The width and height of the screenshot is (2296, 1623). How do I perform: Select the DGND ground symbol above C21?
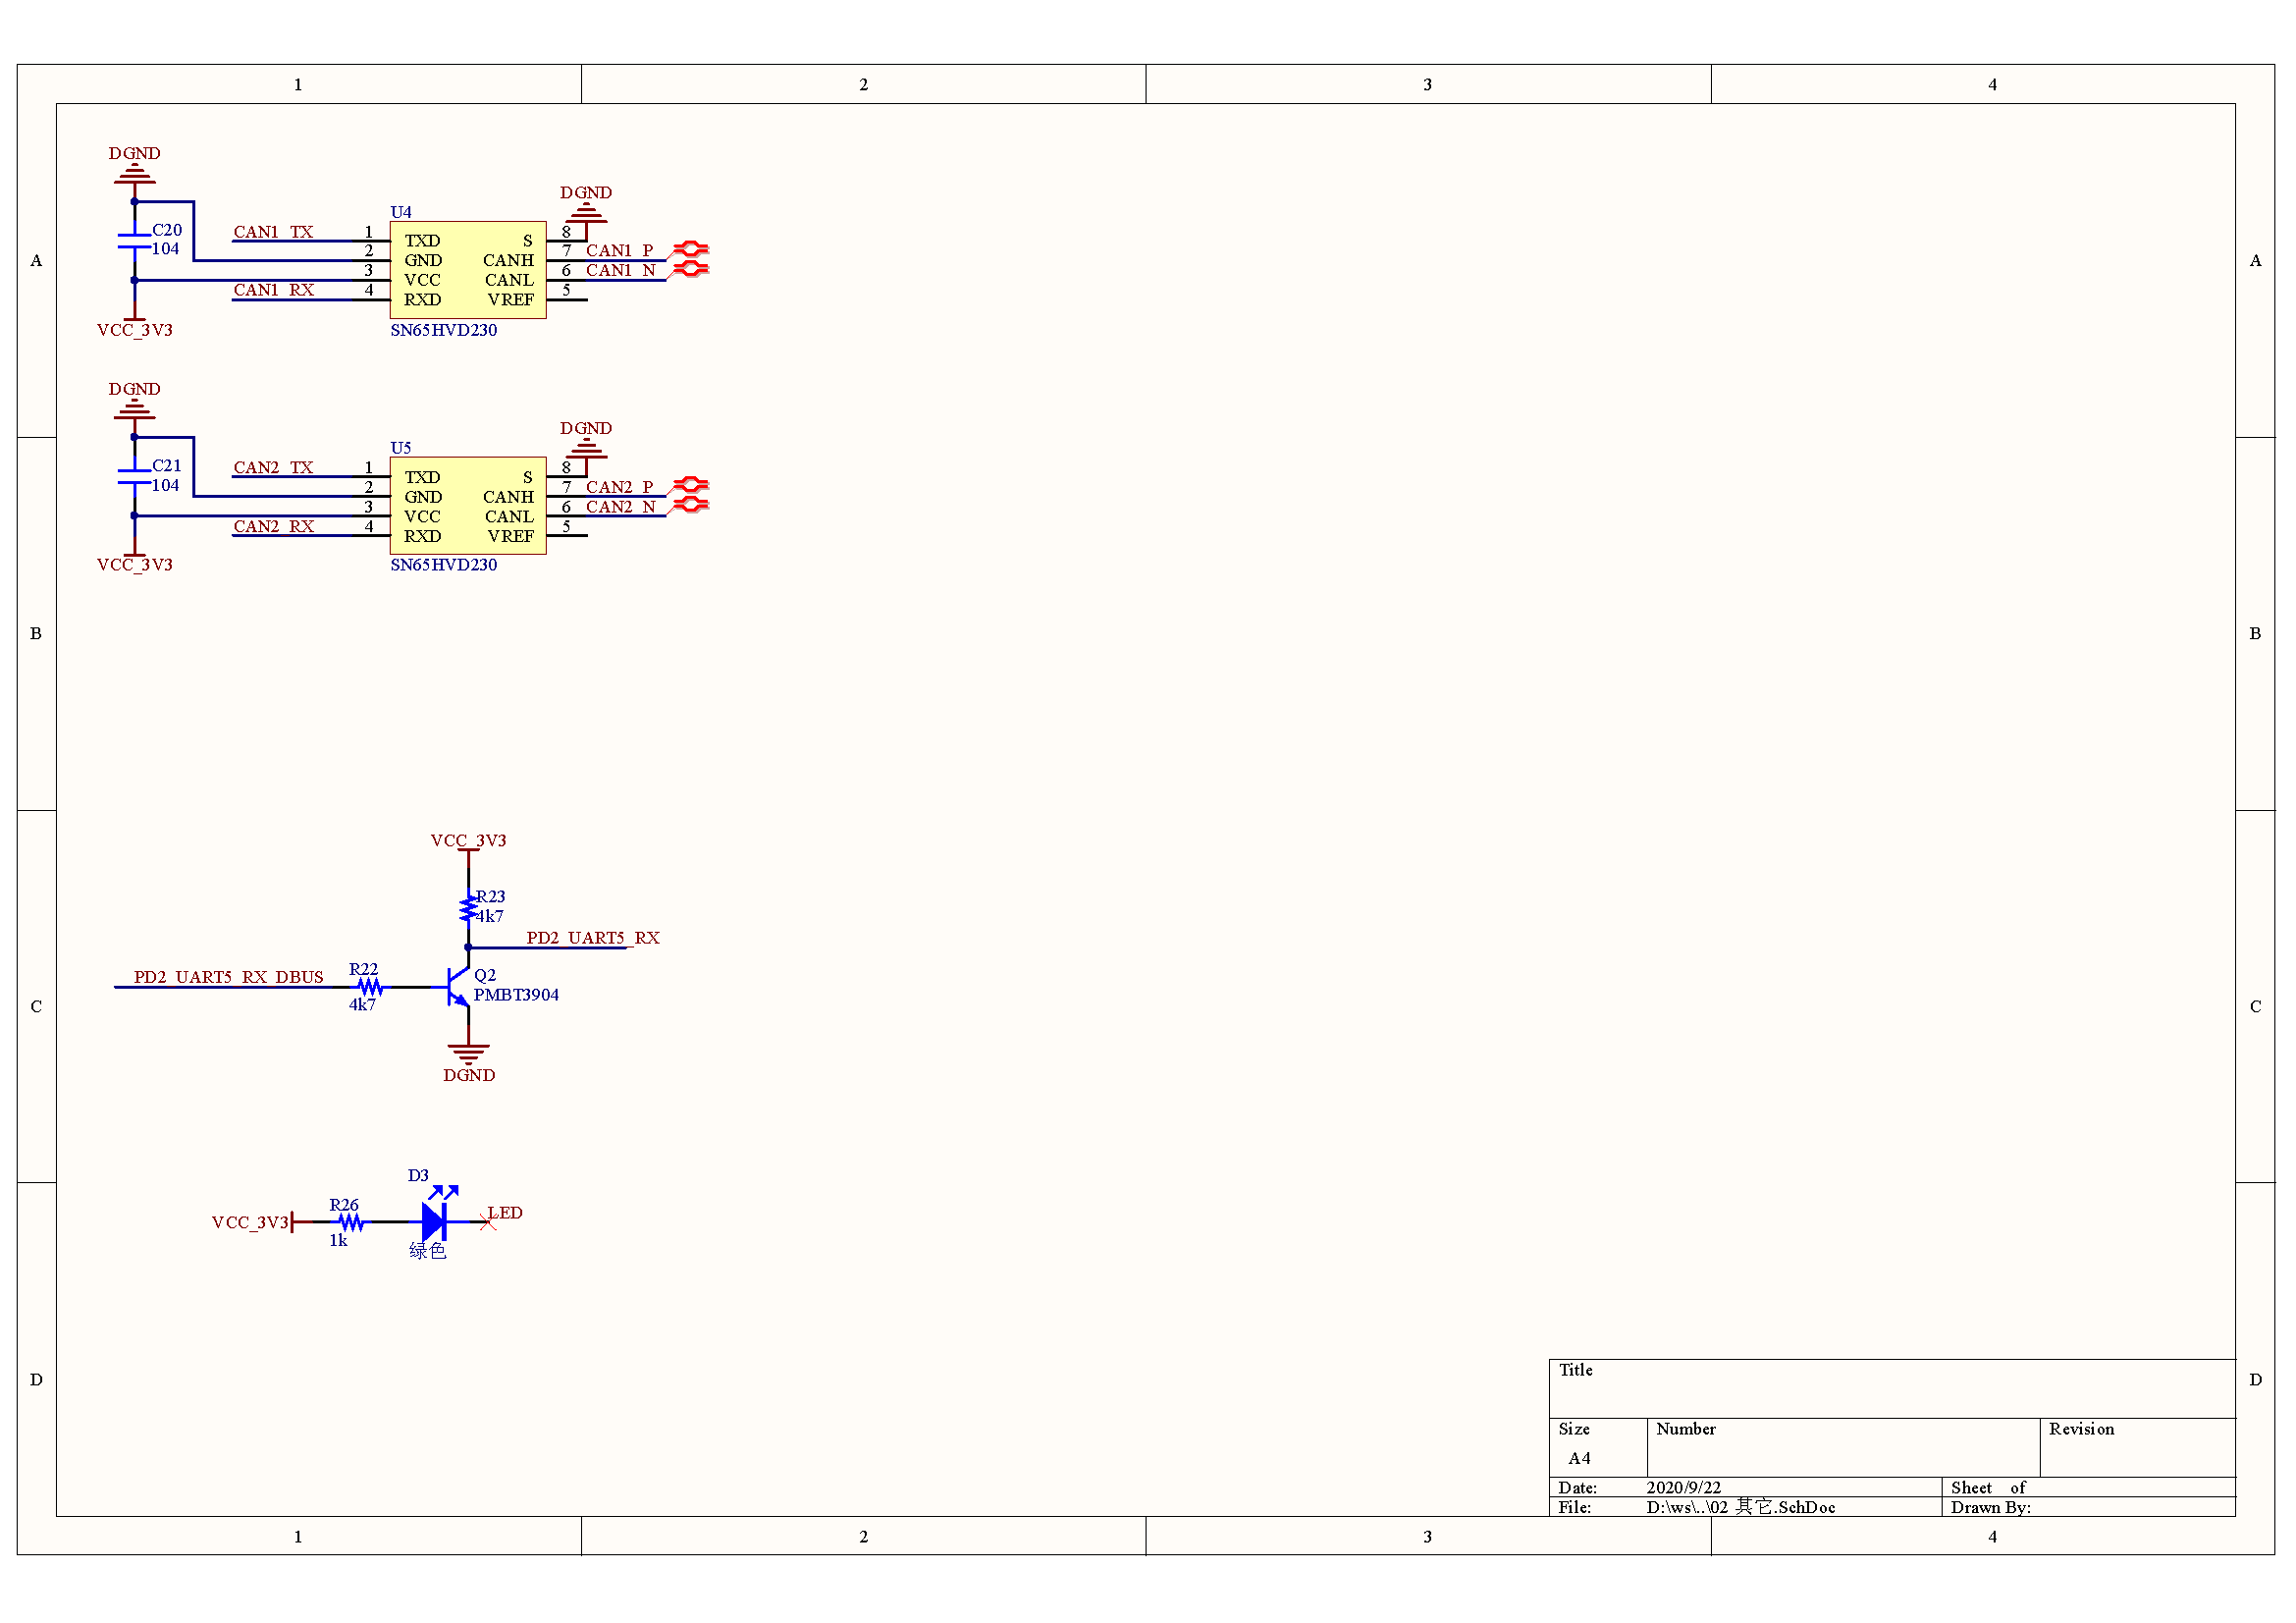click(134, 410)
